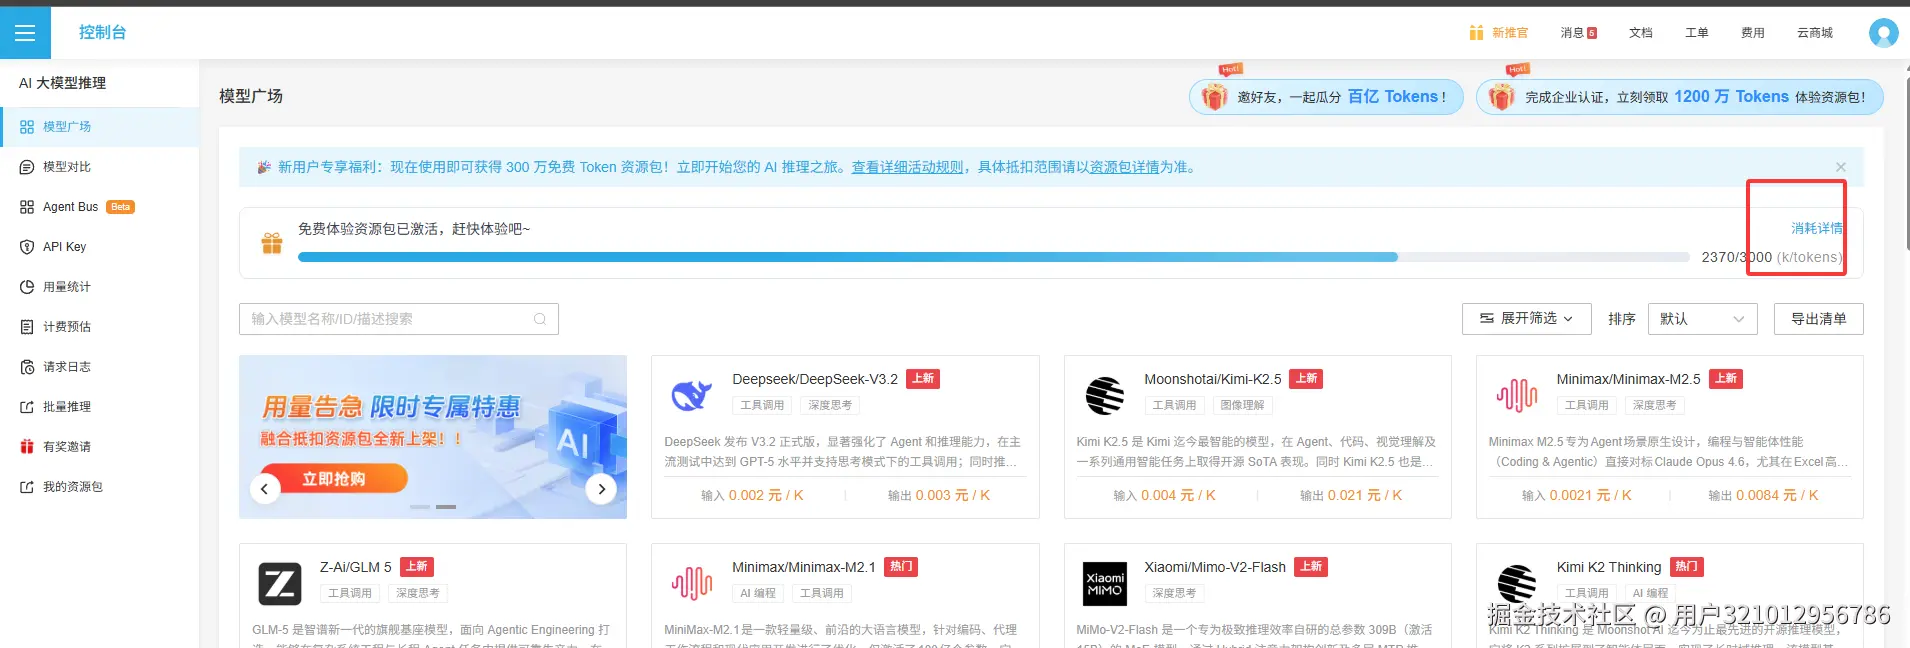Click 资源包详情 link in banner
Viewport: 1910px width, 648px height.
coord(1125,167)
